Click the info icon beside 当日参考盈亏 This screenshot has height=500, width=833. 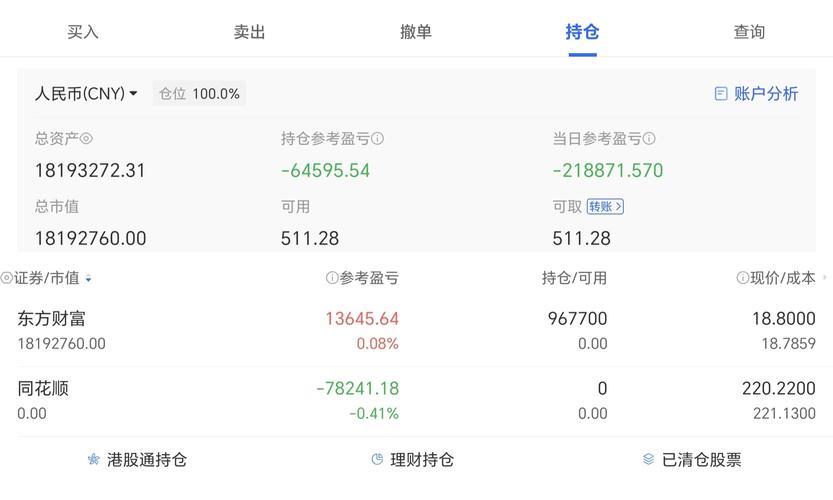point(649,139)
